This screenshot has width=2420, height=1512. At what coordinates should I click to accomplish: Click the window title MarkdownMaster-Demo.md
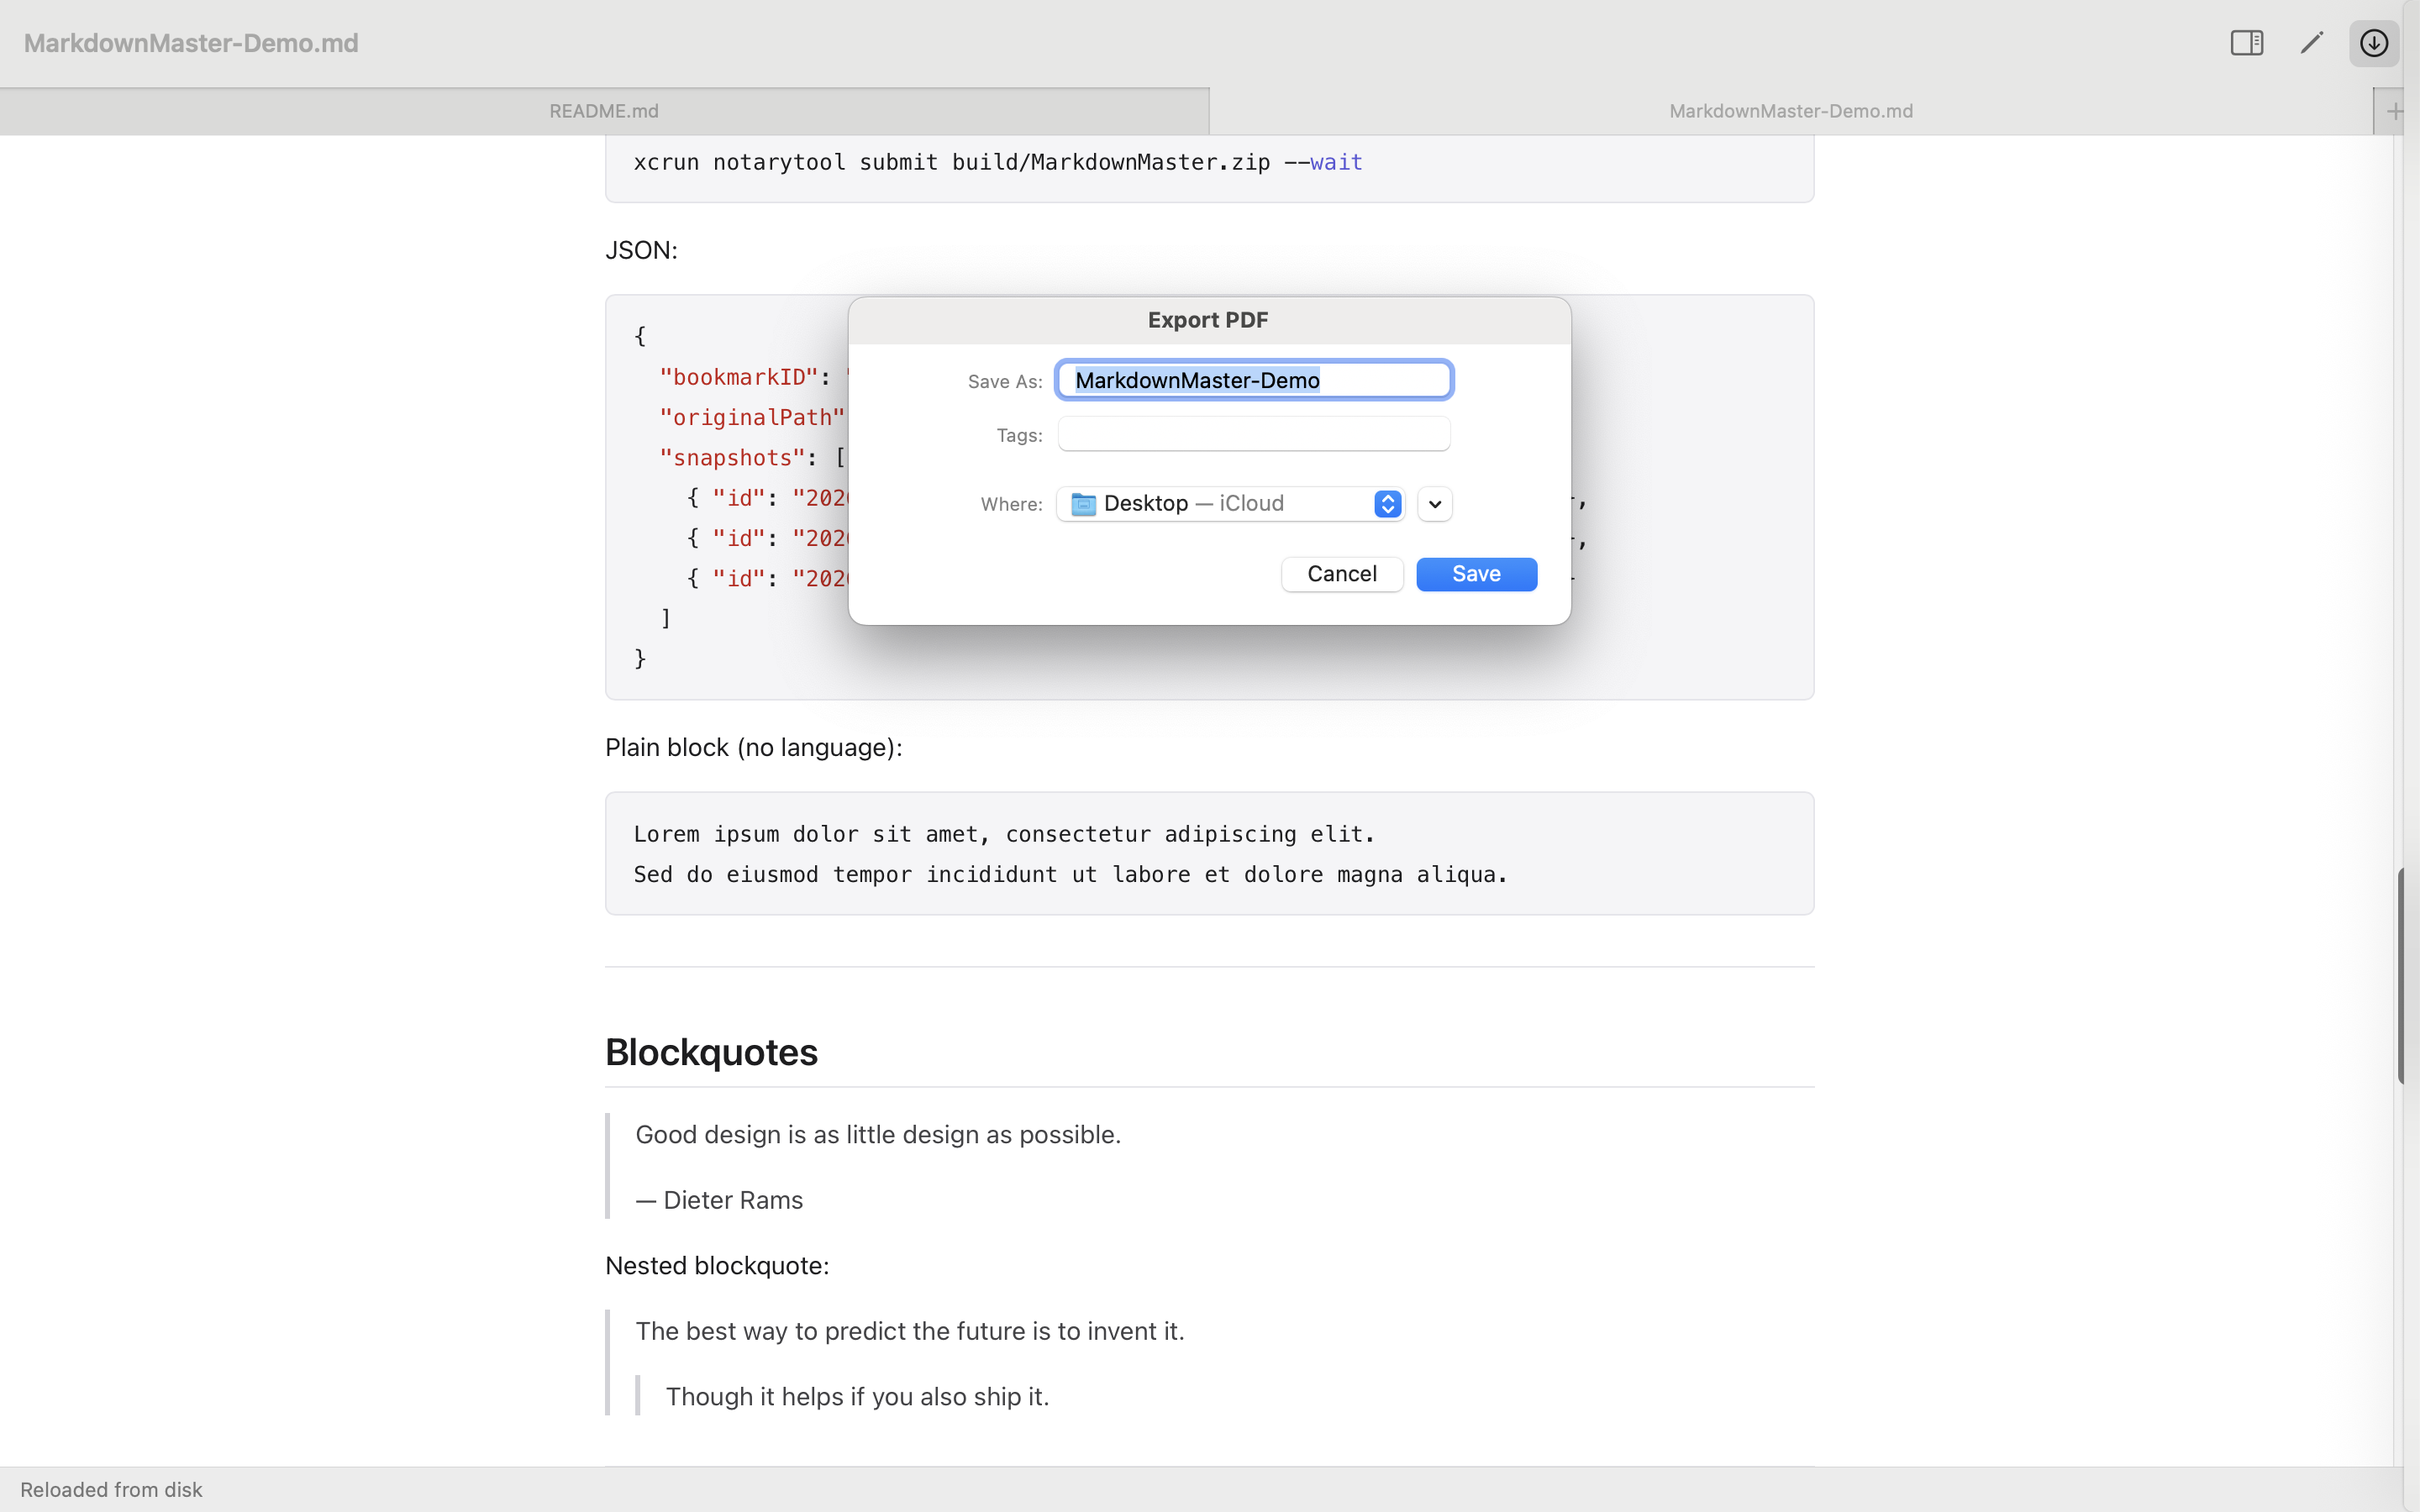coord(191,43)
